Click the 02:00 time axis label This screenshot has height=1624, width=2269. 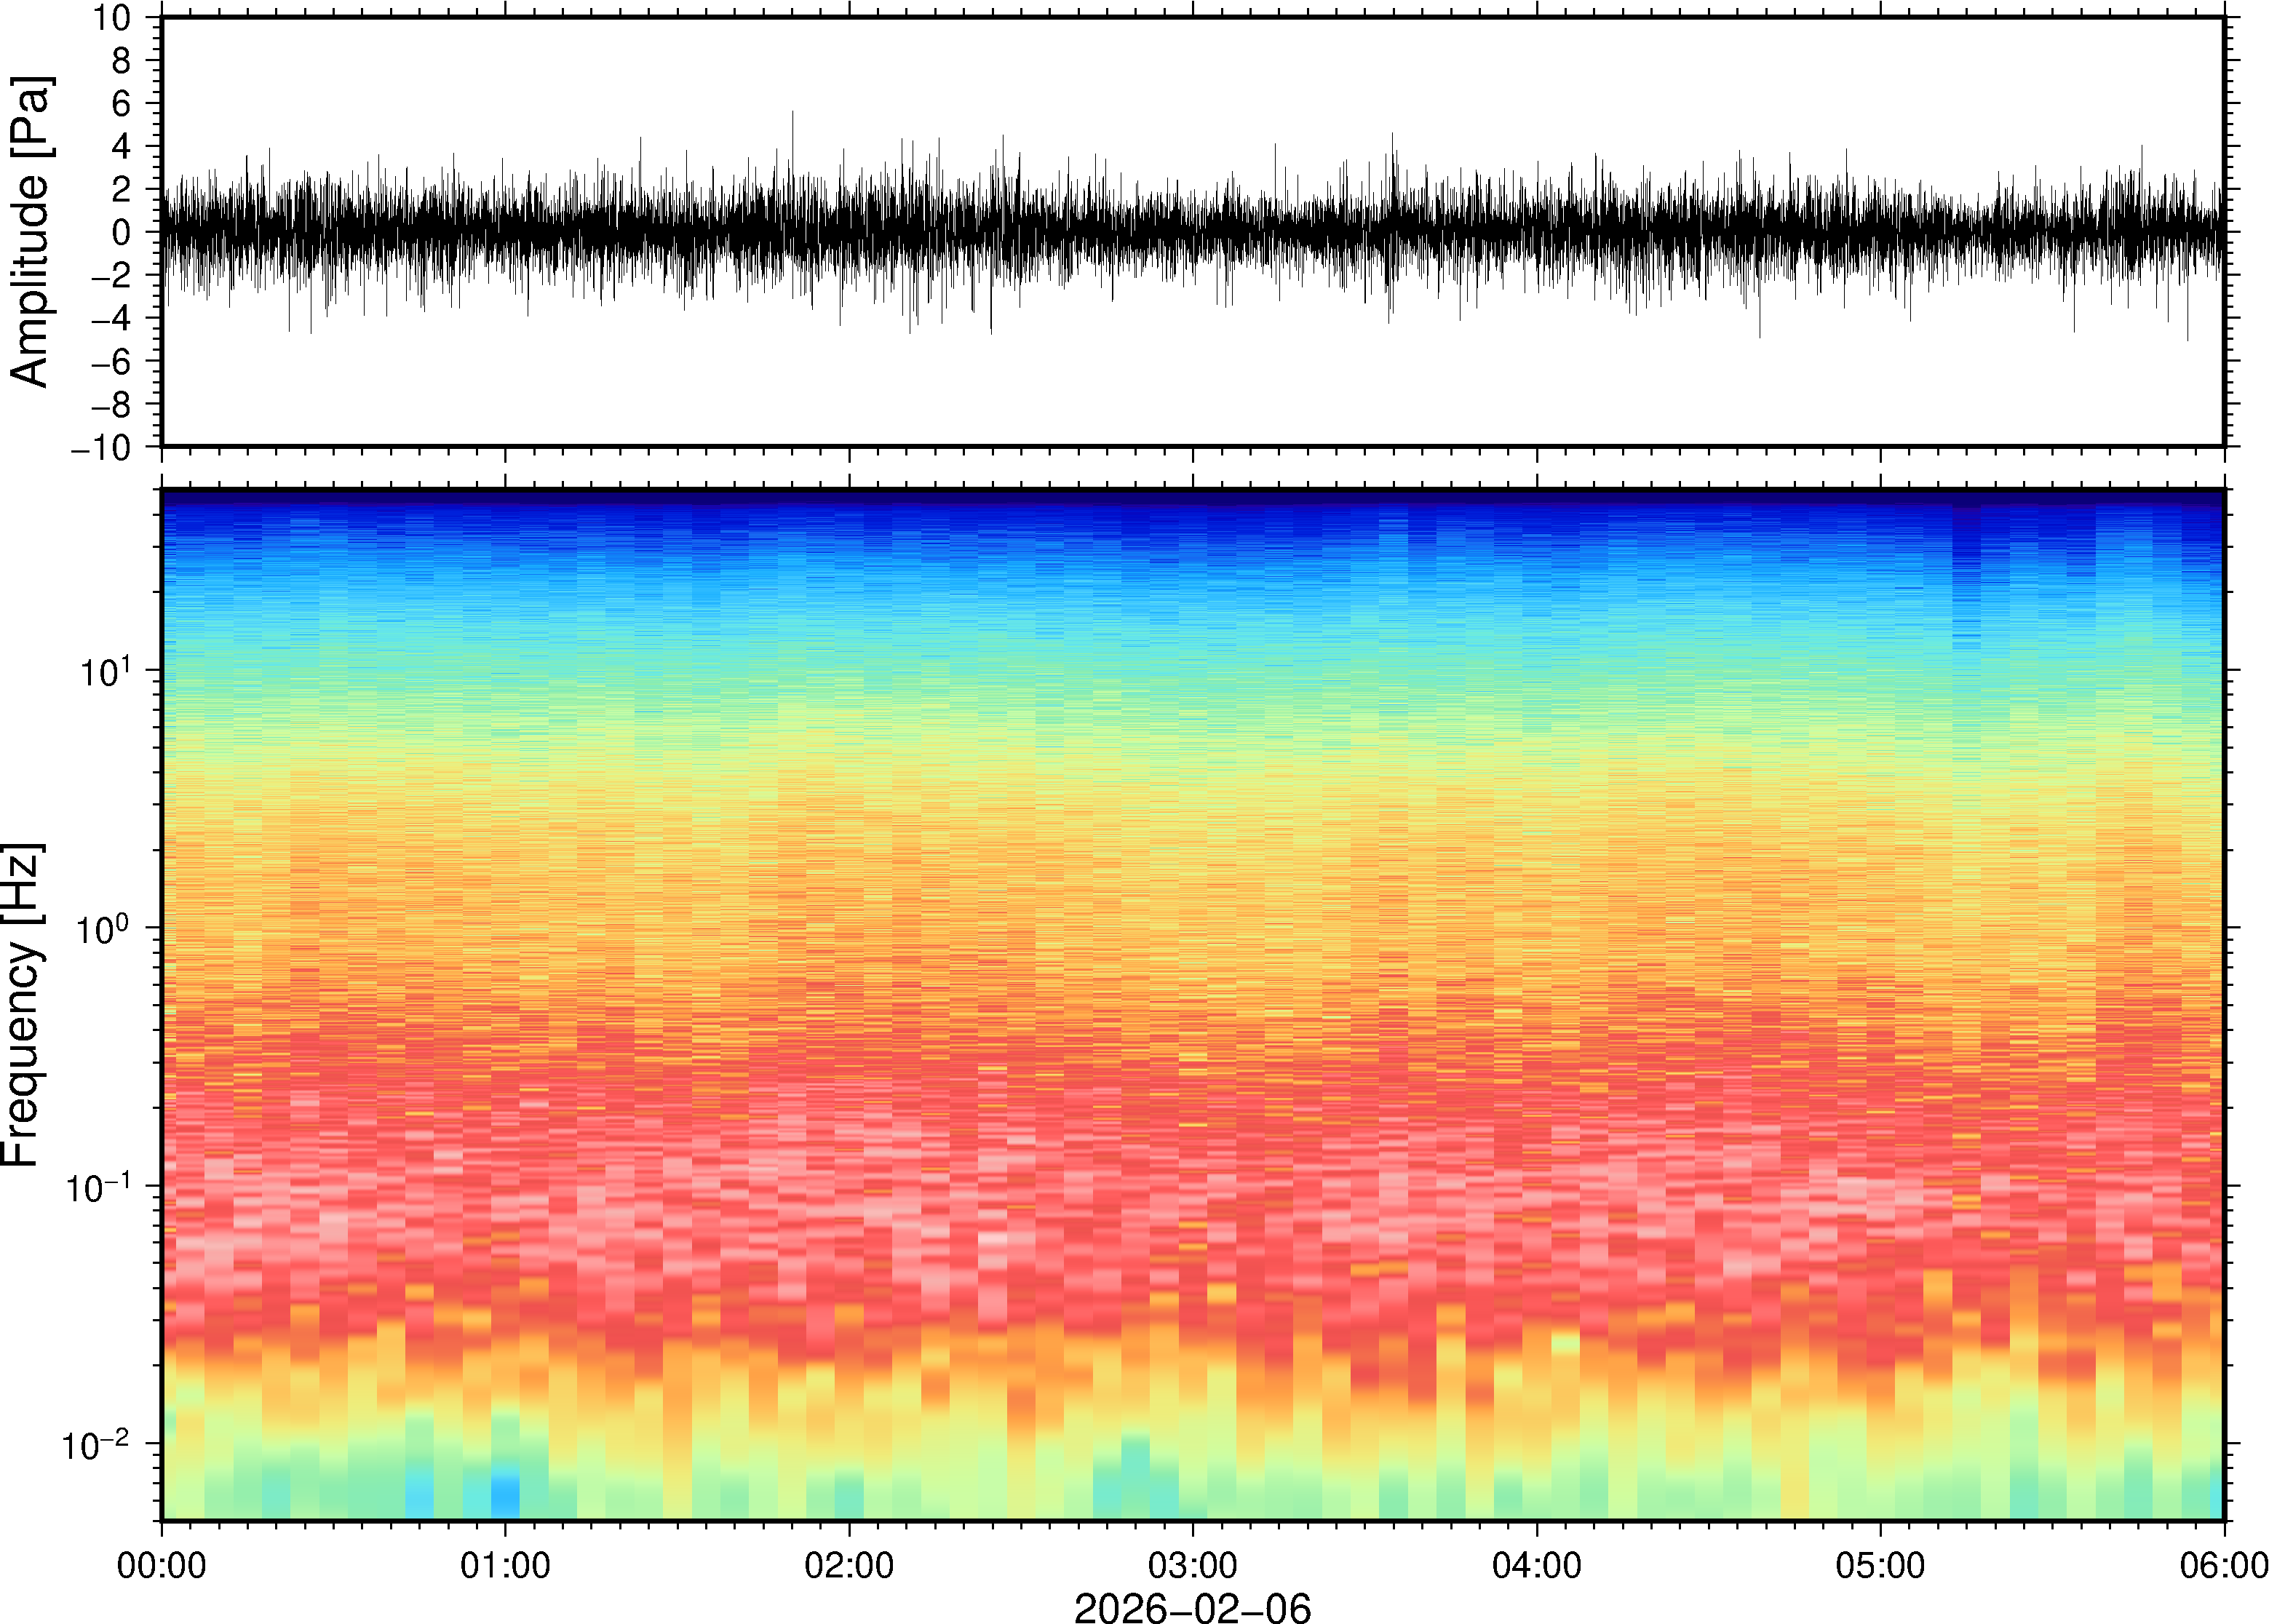tap(849, 1565)
